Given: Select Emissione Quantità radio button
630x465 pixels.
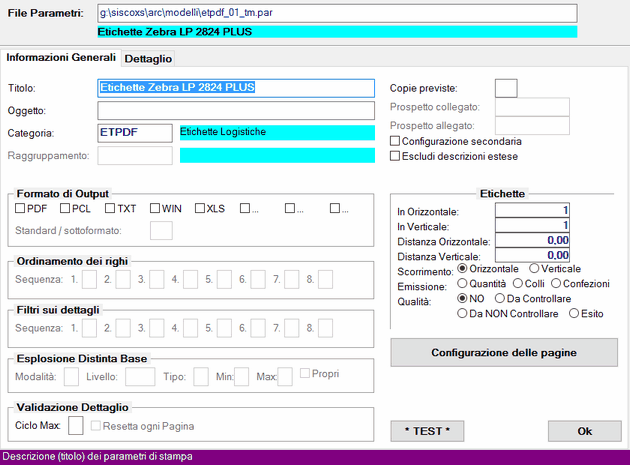Looking at the screenshot, I should [462, 283].
